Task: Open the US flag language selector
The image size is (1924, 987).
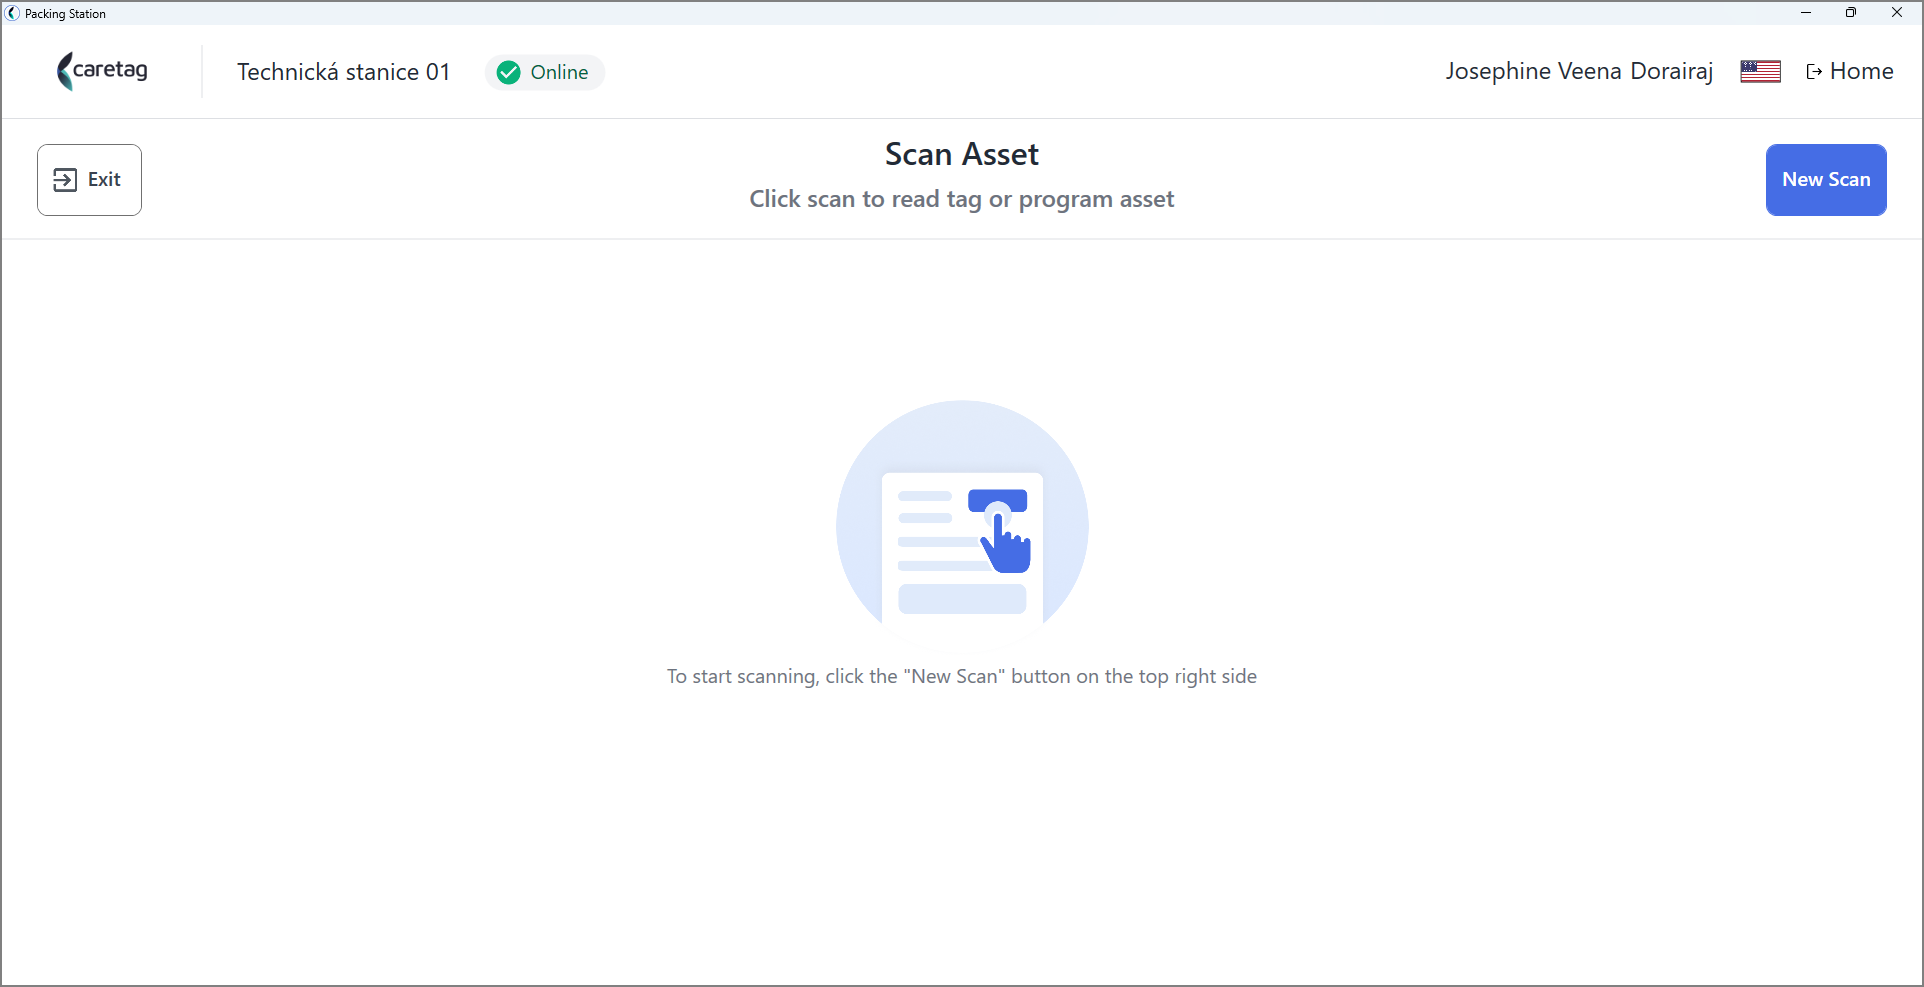Action: pos(1760,71)
